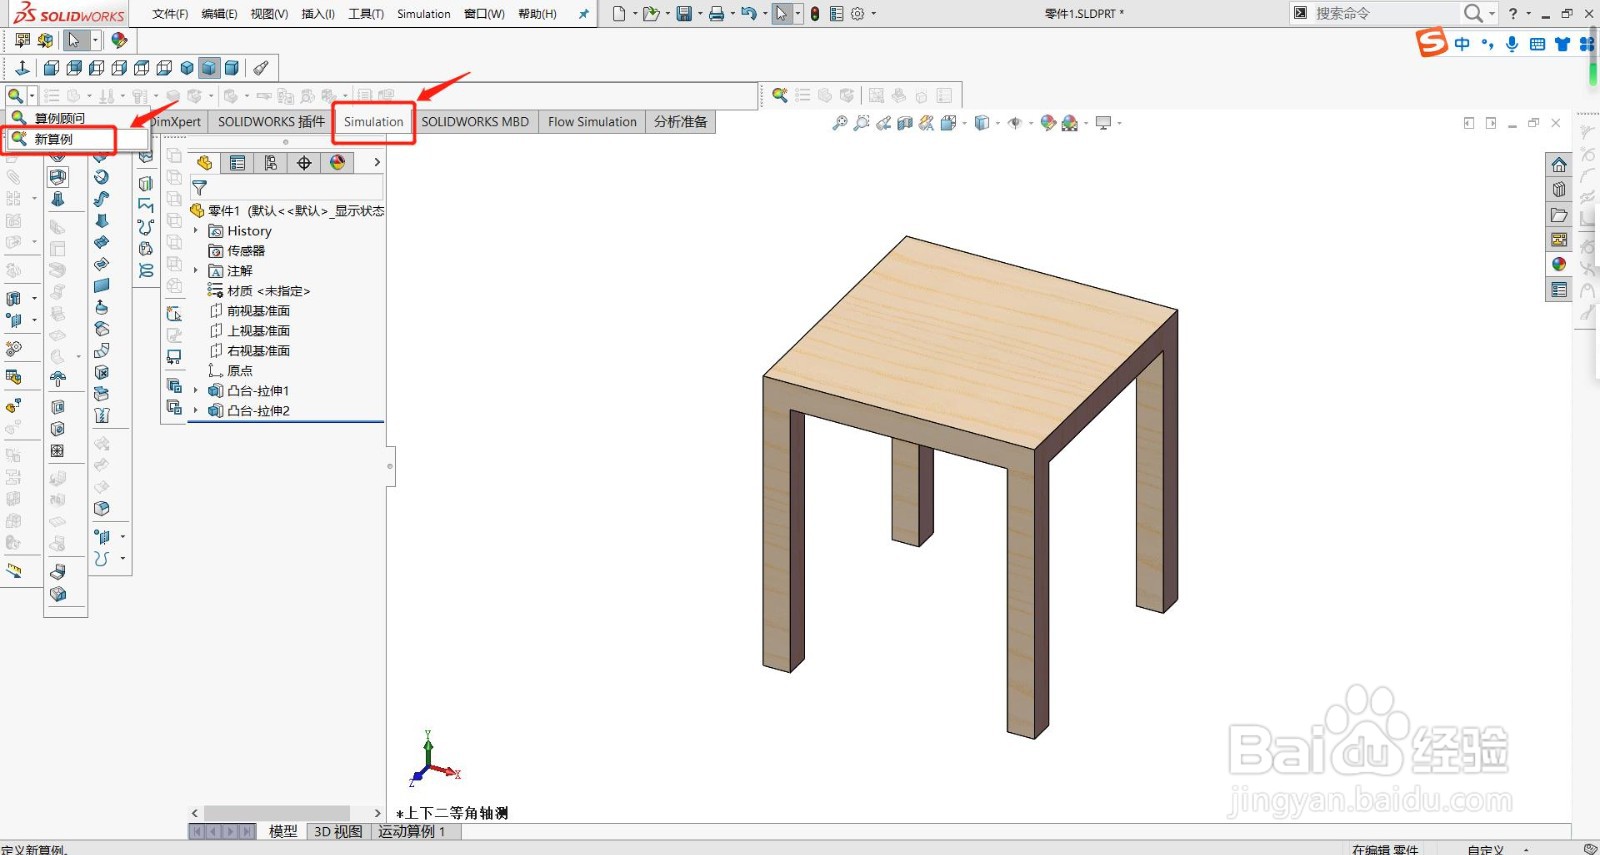Open the PropertyManager tab icon
The width and height of the screenshot is (1600, 855).
click(237, 163)
